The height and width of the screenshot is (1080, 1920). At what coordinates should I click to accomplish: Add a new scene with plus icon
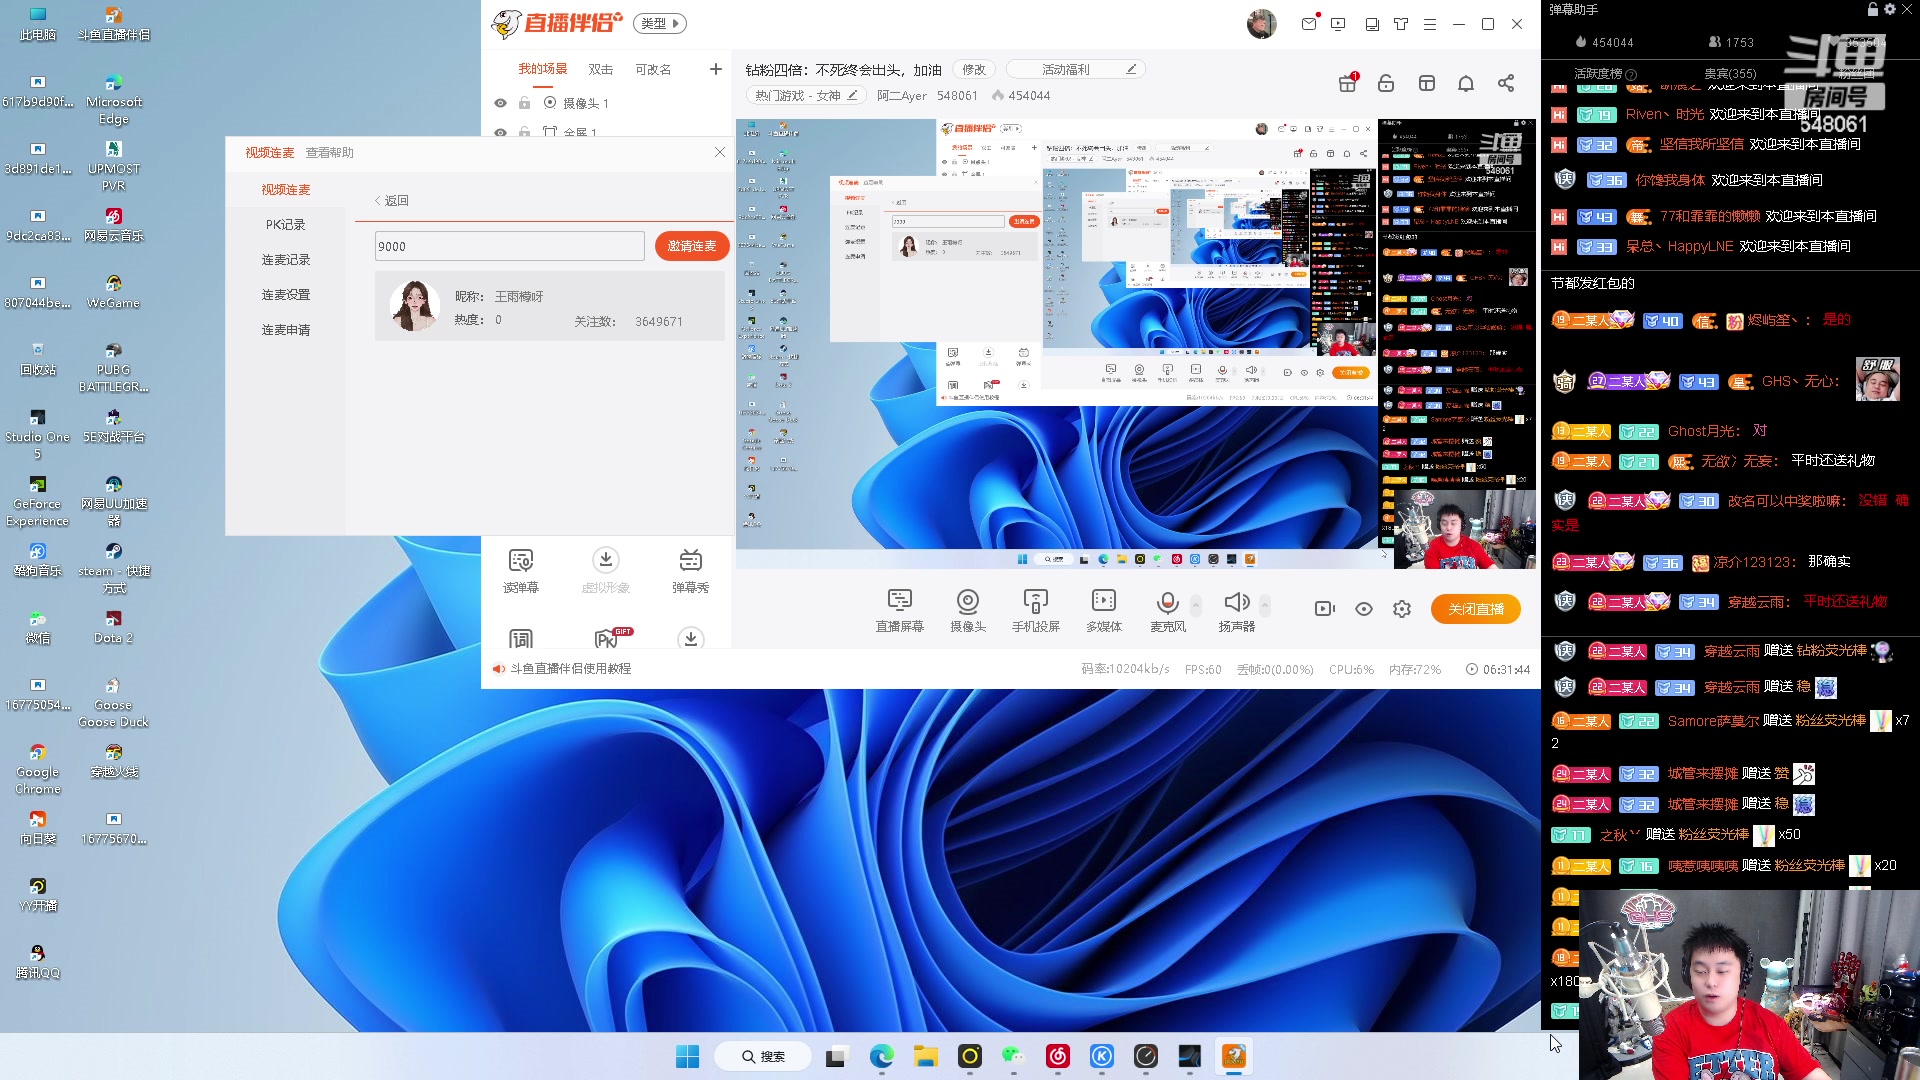pos(715,69)
